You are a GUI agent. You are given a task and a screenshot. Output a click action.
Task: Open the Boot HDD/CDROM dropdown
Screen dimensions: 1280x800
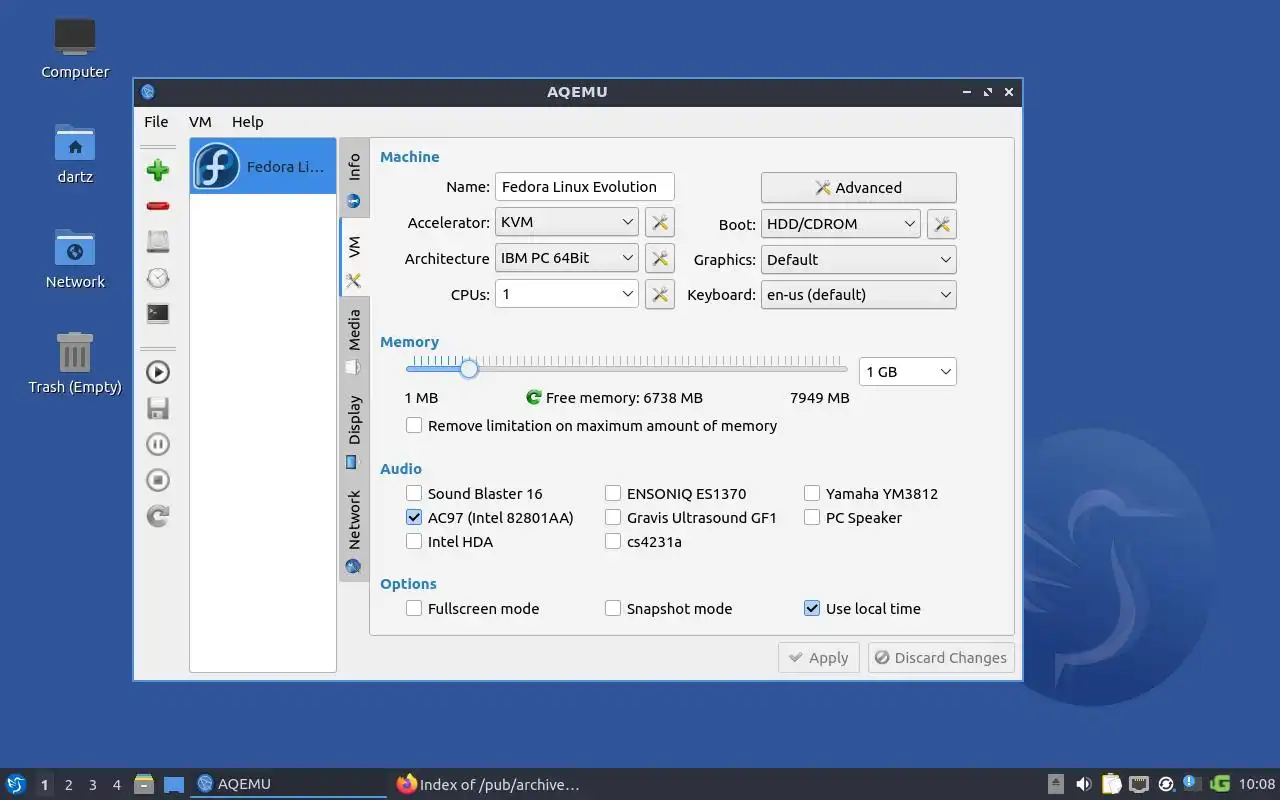click(840, 223)
